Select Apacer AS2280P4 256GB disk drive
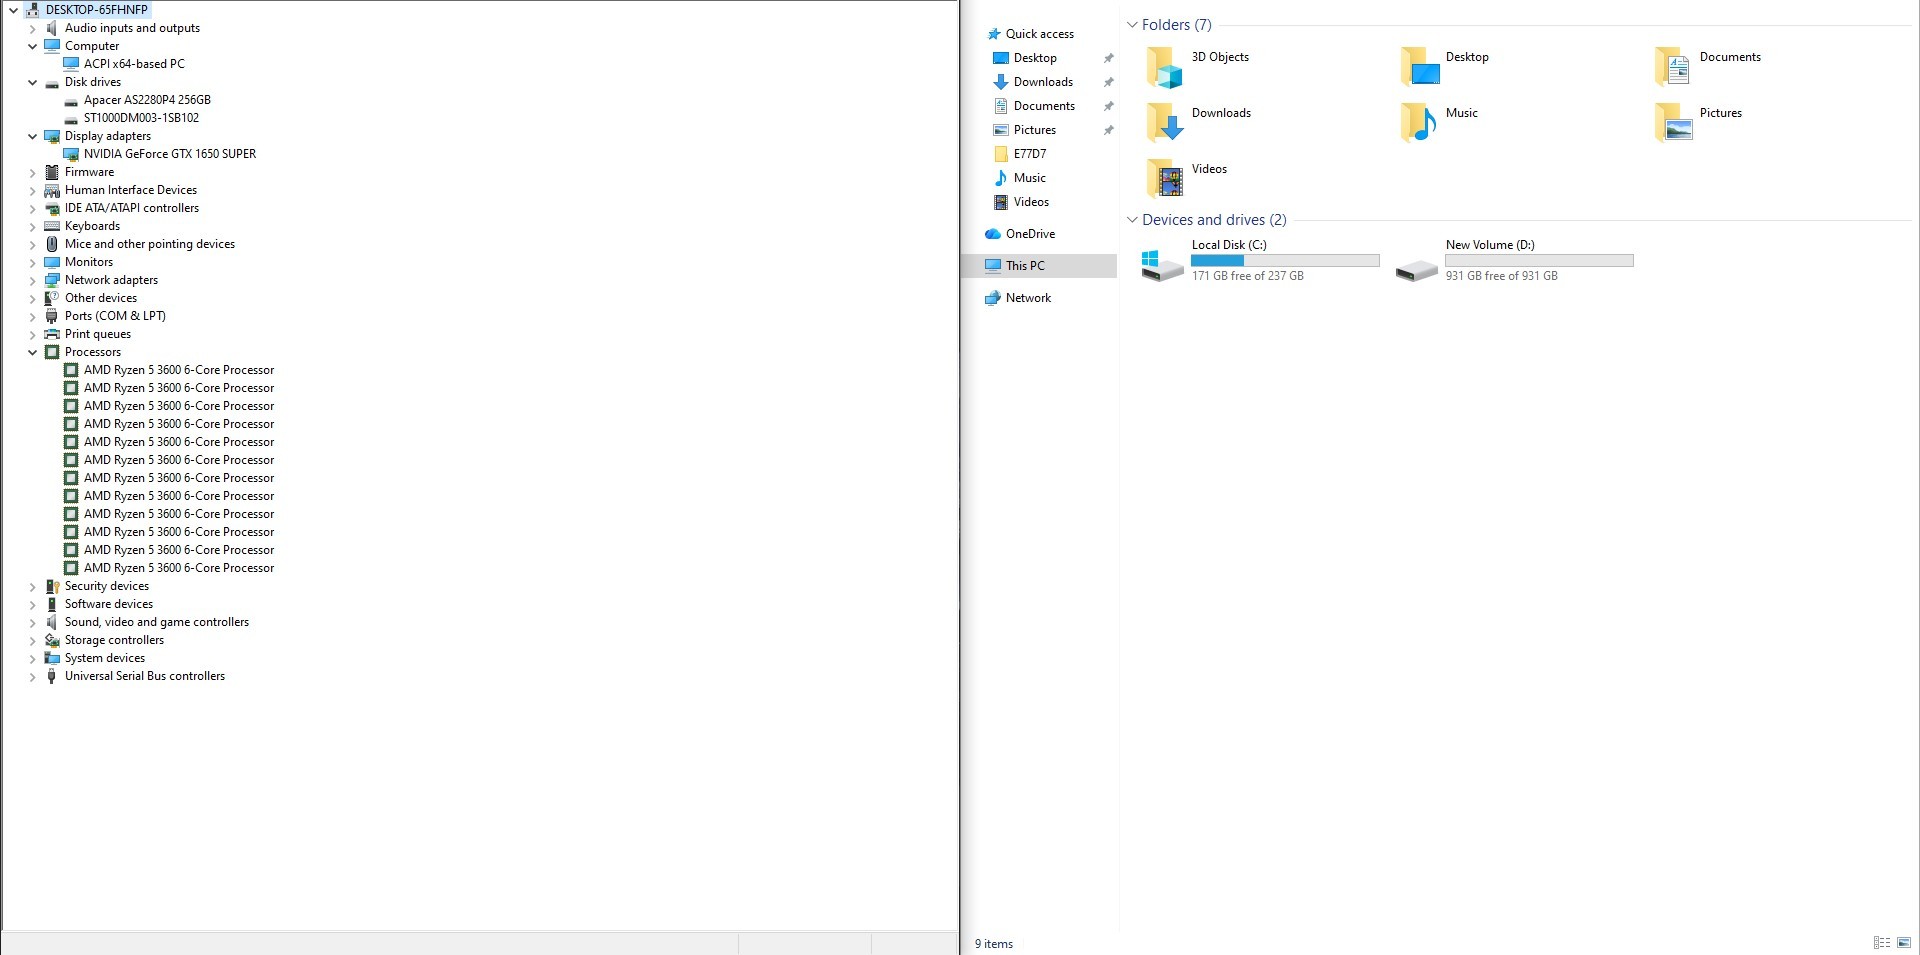The image size is (1920, 955). (x=147, y=100)
